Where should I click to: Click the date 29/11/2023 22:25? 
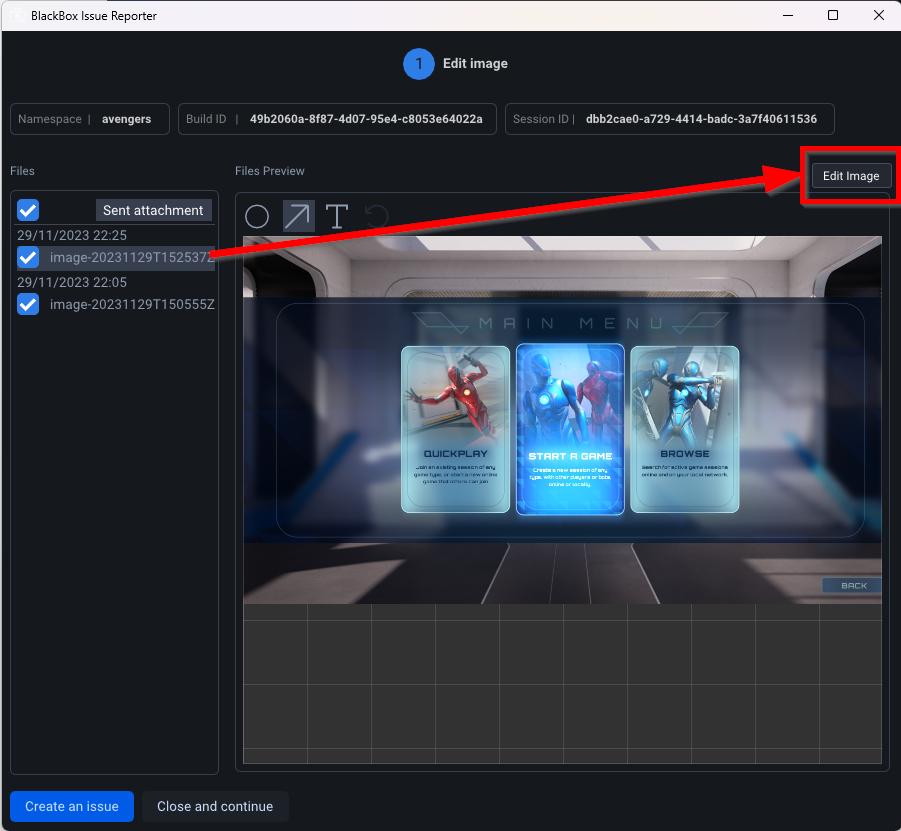point(72,235)
